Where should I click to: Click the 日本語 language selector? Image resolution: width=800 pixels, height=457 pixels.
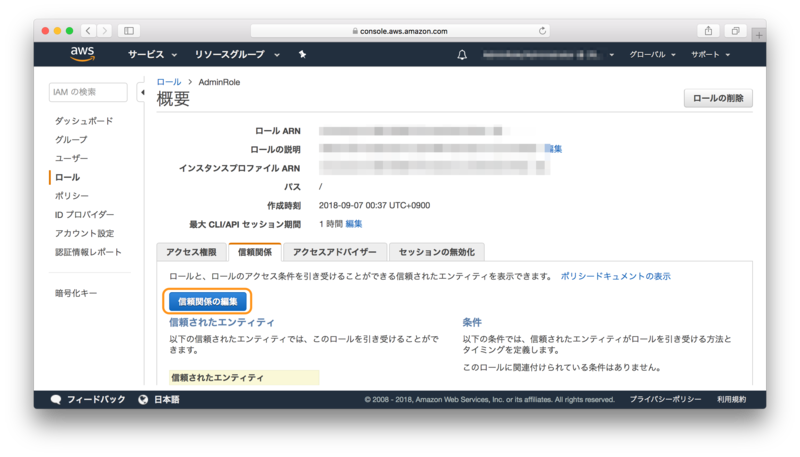[167, 399]
